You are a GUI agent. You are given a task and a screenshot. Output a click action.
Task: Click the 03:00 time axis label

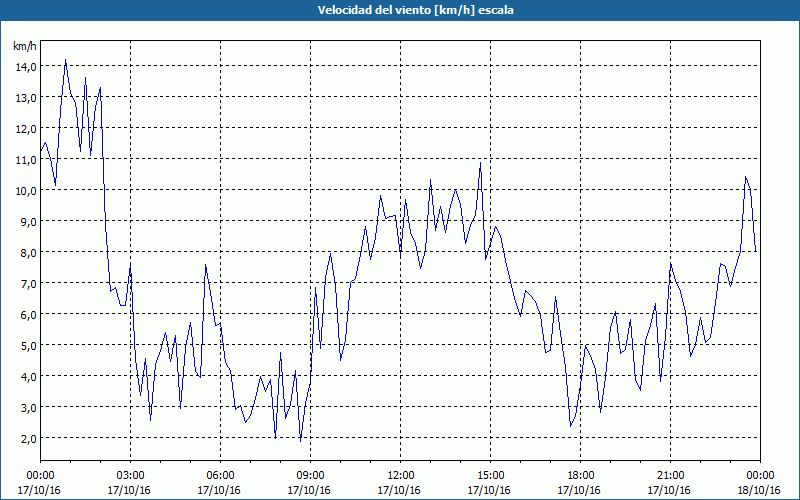tap(130, 476)
